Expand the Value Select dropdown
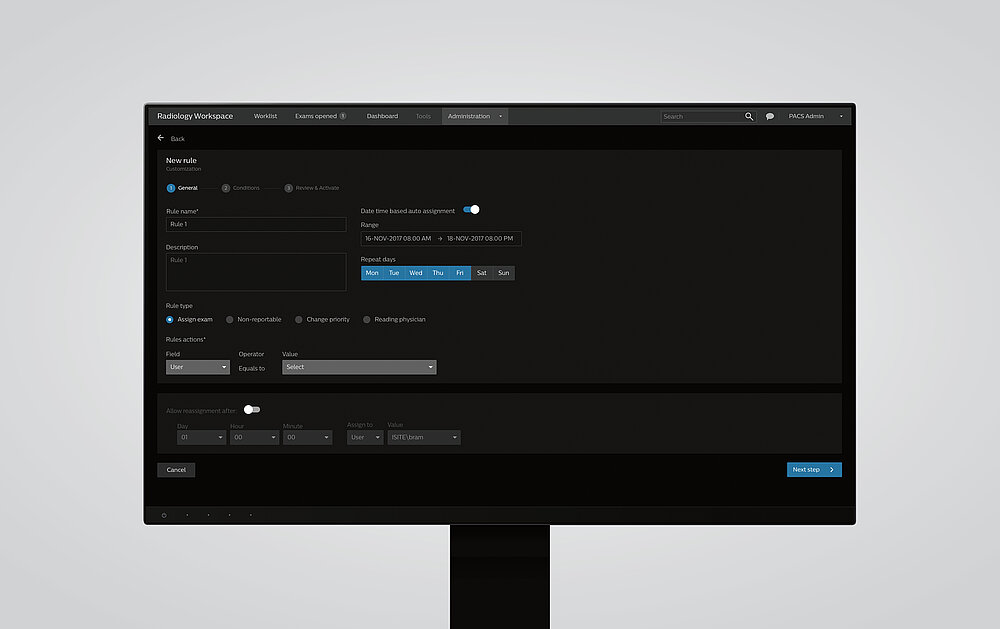The image size is (1000, 629). click(x=359, y=367)
